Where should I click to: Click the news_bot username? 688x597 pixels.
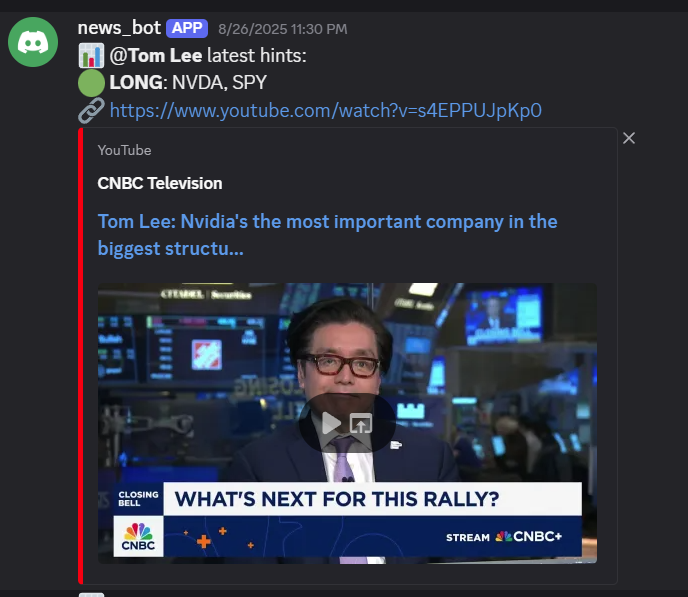click(119, 28)
